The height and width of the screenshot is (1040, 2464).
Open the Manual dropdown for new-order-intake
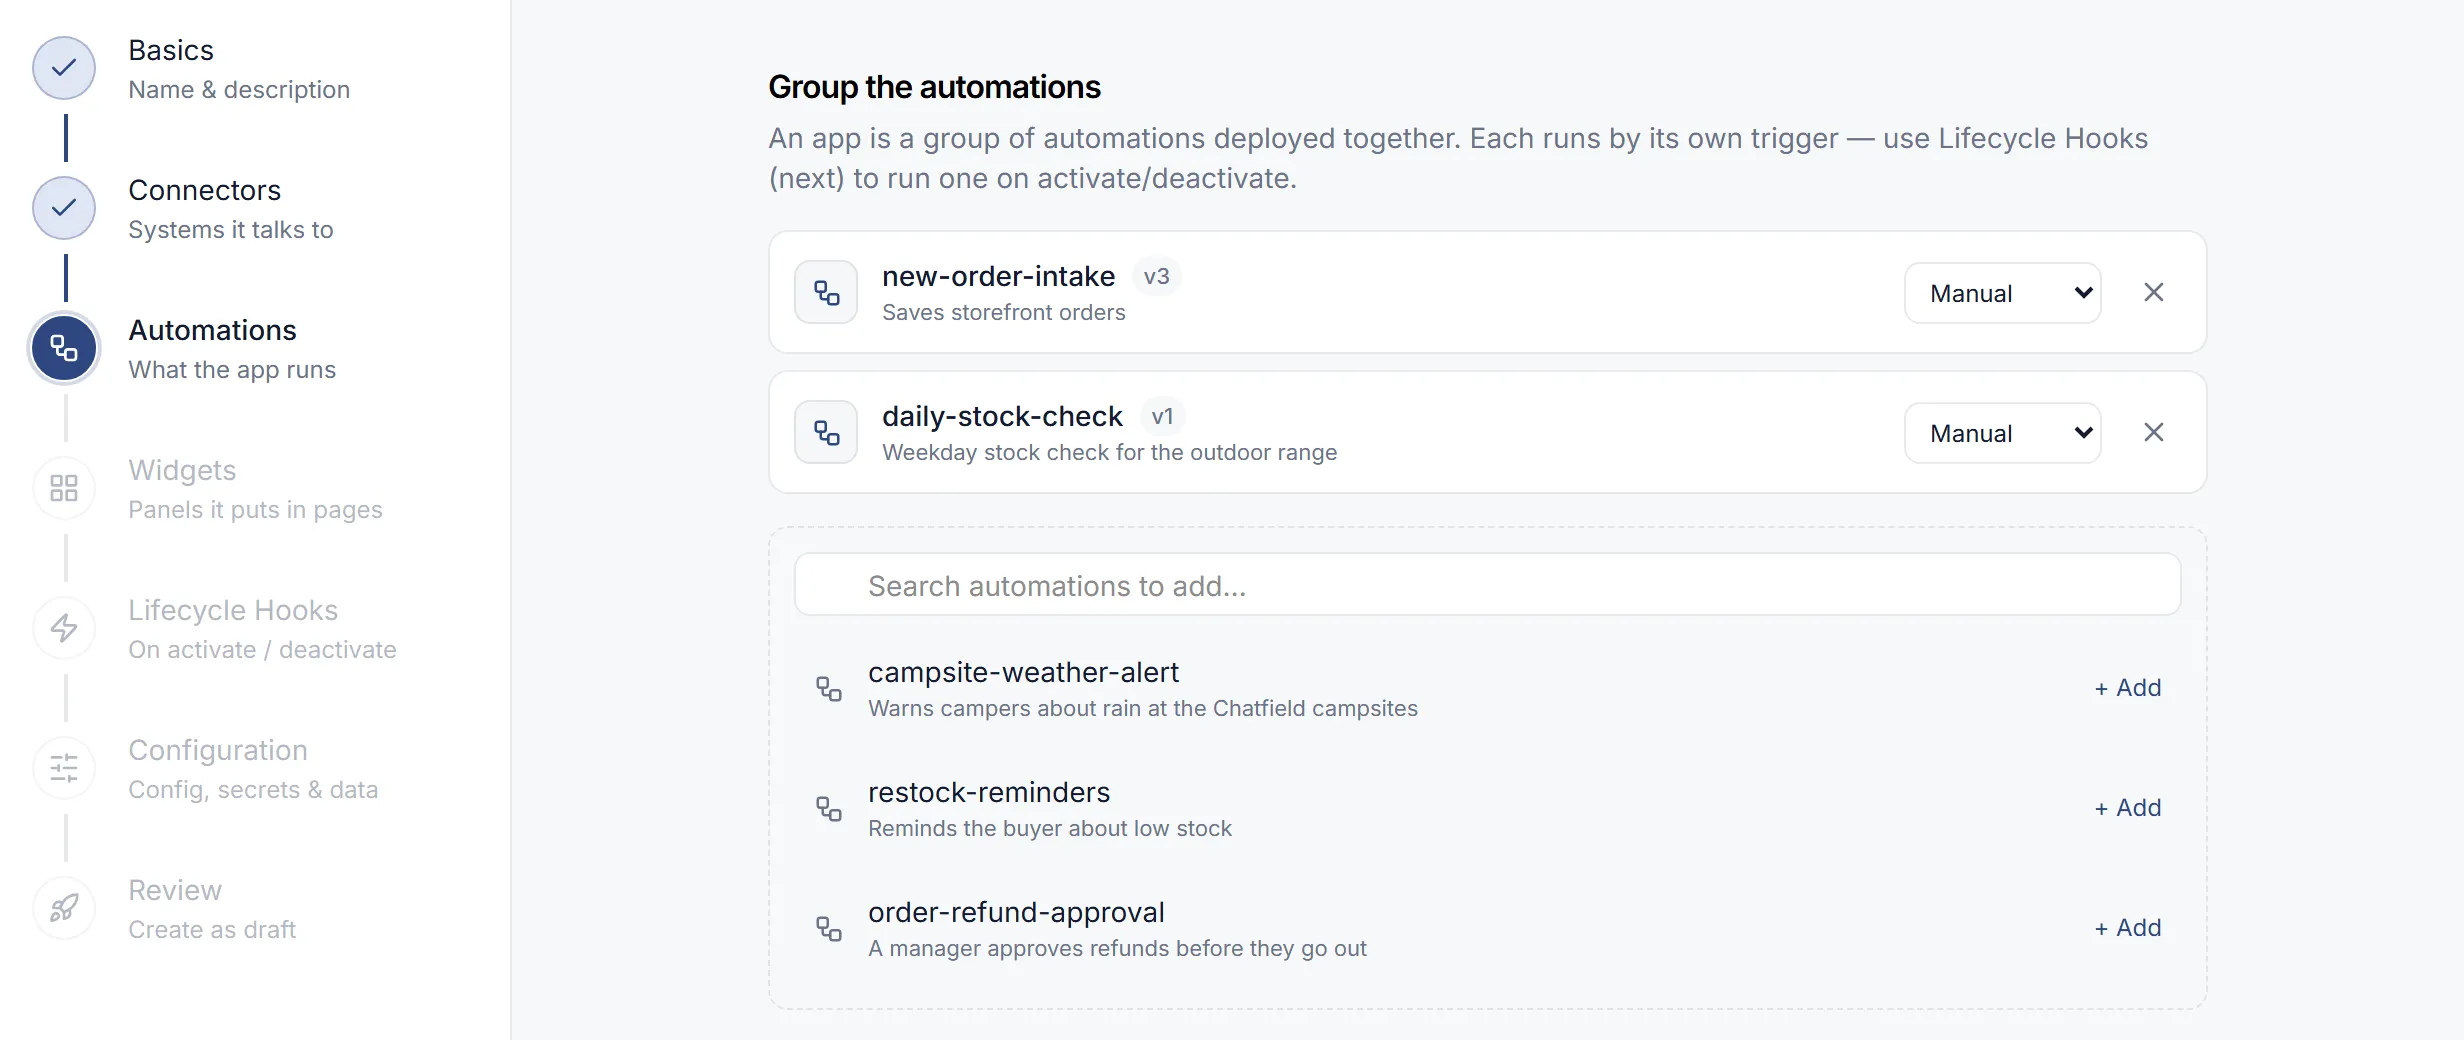click(x=2002, y=293)
